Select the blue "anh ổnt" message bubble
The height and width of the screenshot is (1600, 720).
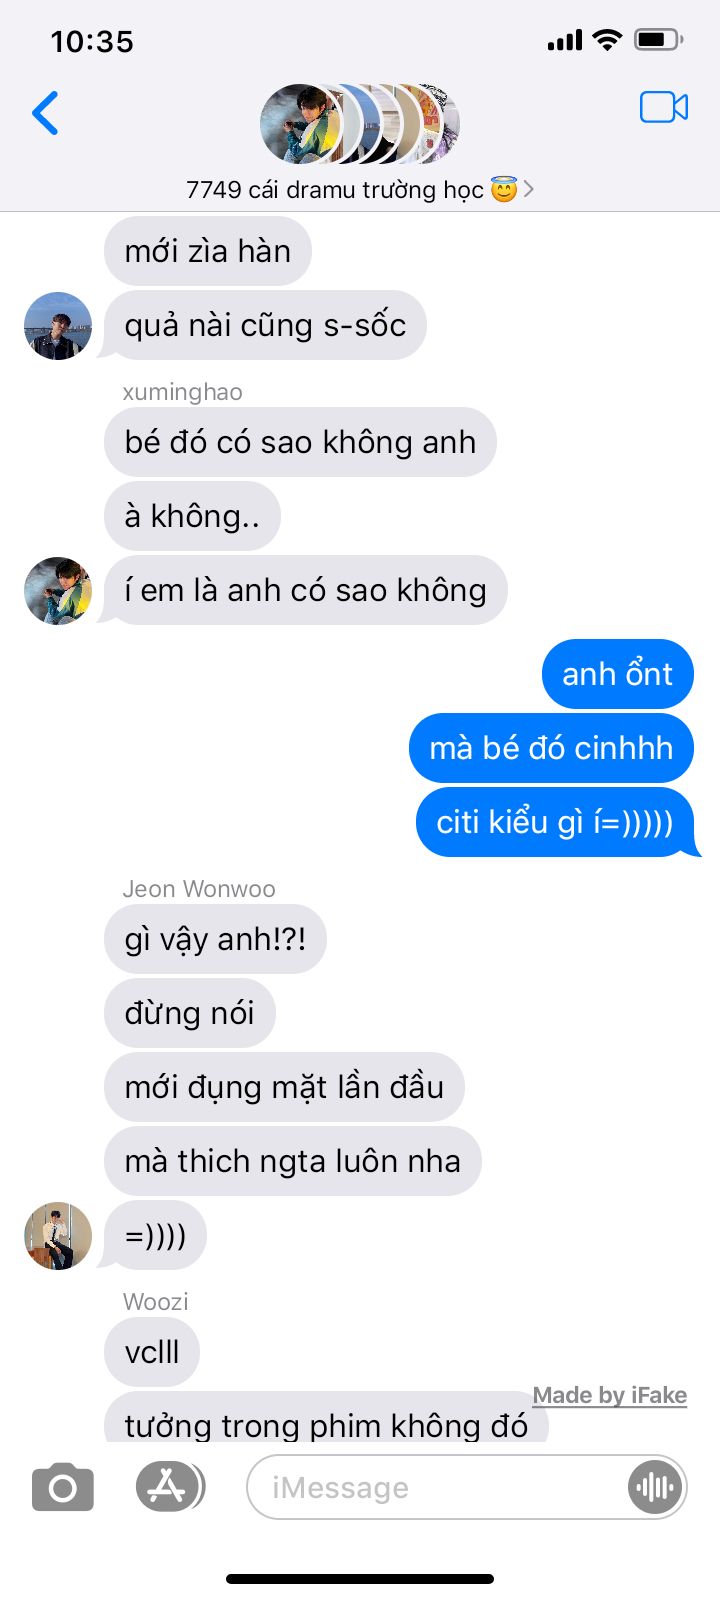(618, 674)
